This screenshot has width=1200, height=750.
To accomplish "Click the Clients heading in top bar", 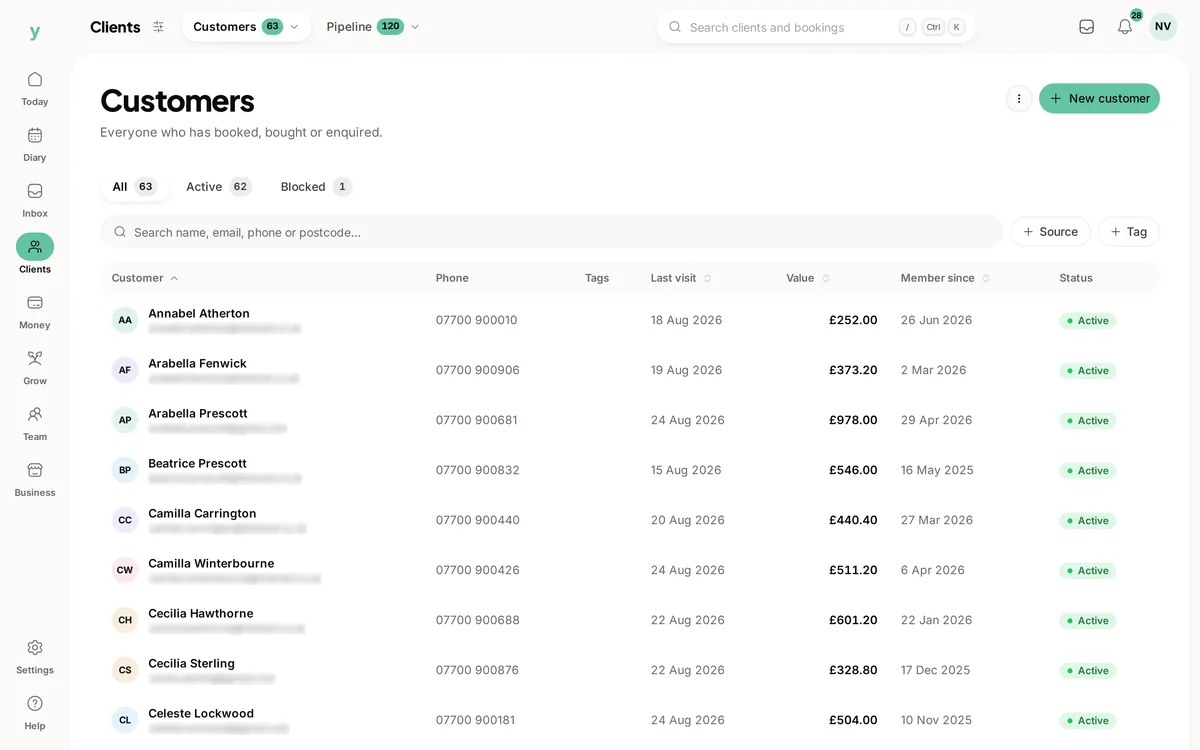I will 115,27.
